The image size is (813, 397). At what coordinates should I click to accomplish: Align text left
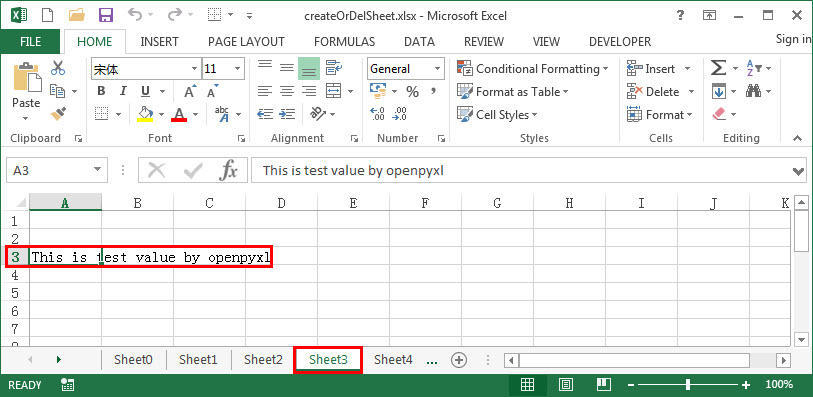265,91
